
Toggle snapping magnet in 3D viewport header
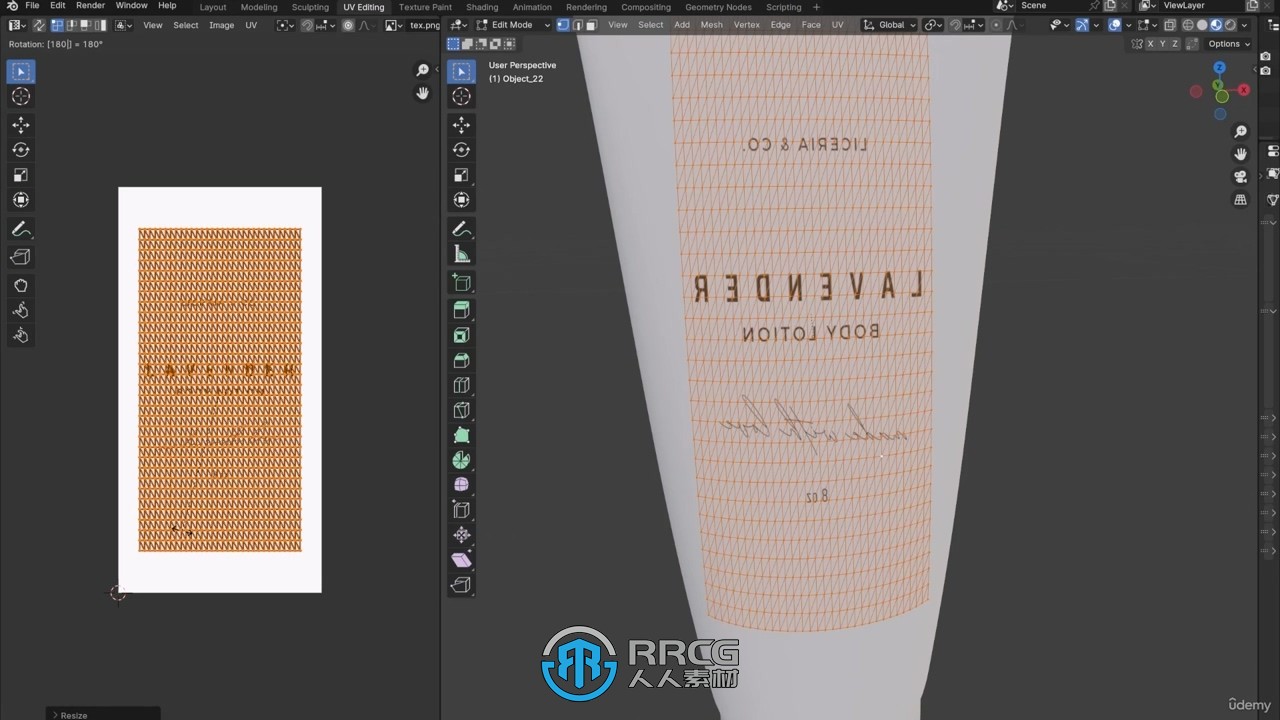click(955, 25)
